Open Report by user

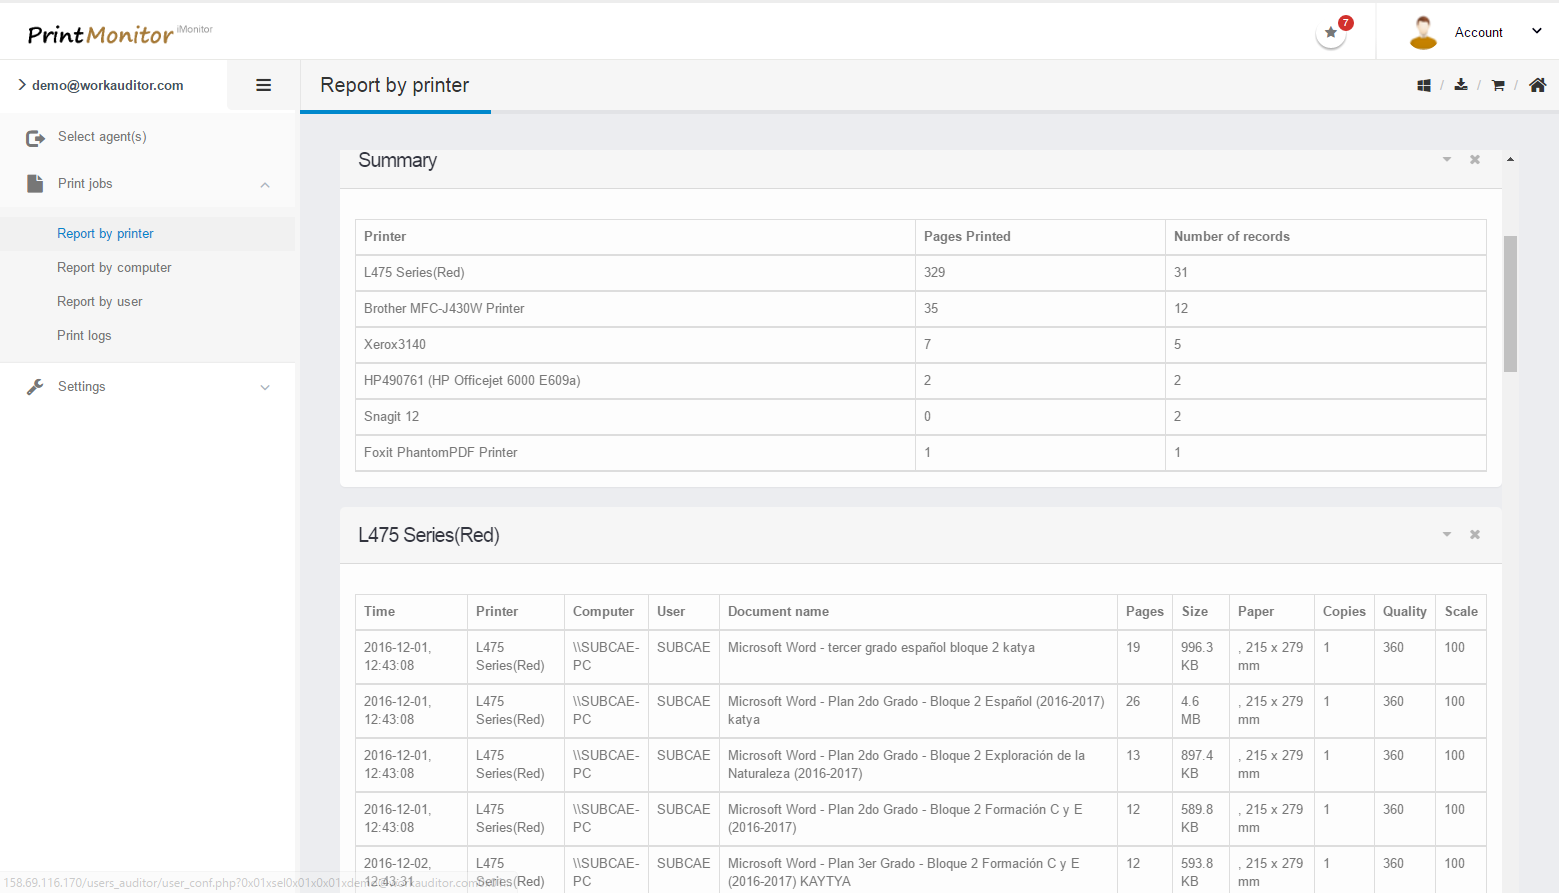click(x=100, y=302)
